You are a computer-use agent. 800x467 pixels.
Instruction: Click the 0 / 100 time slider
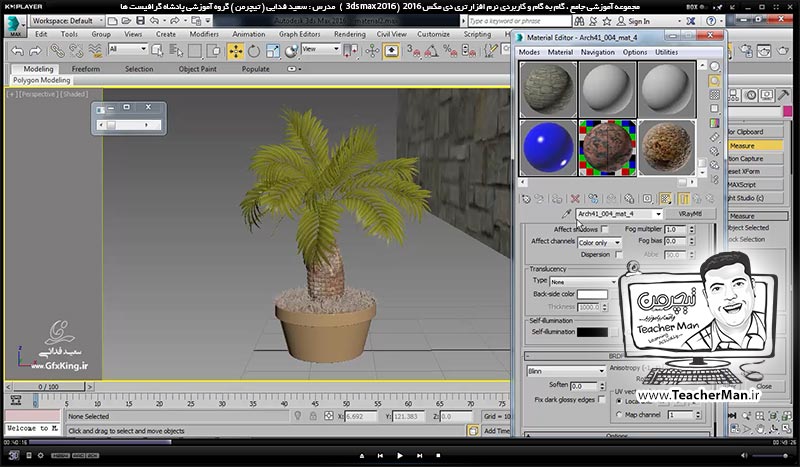[x=48, y=387]
